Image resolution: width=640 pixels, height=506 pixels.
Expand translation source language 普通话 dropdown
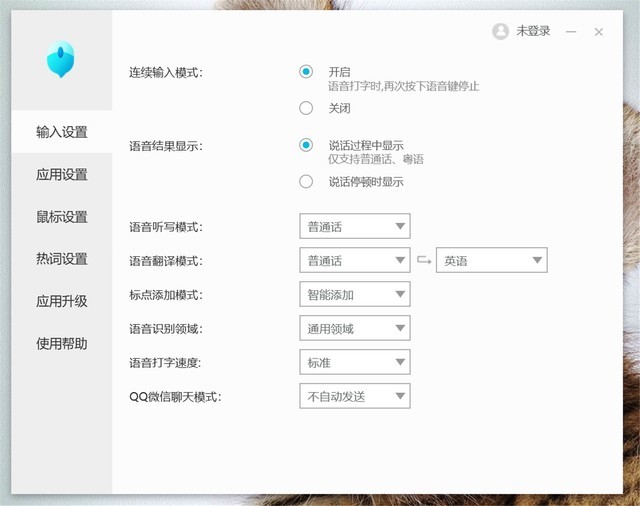[354, 261]
